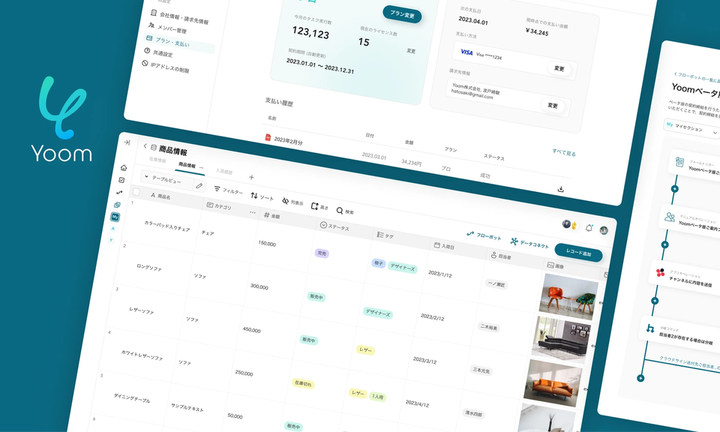
Task: Click the レコード追加 button
Action: click(579, 252)
